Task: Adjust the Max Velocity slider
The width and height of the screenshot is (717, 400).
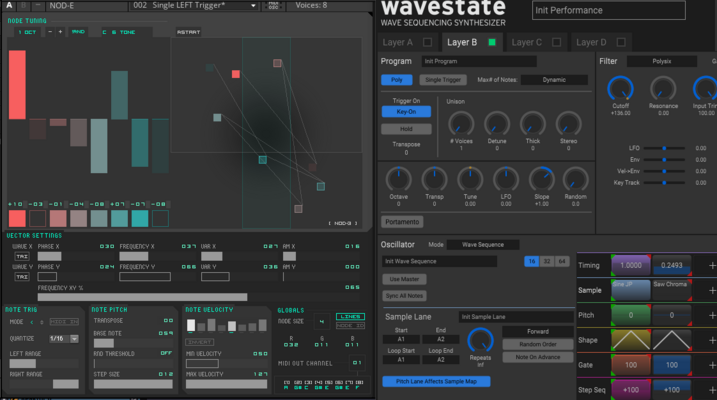Action: (x=226, y=384)
